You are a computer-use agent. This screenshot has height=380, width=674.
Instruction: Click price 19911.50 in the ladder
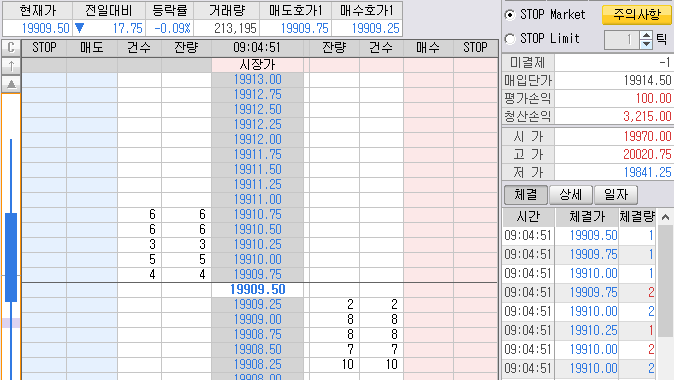click(257, 170)
